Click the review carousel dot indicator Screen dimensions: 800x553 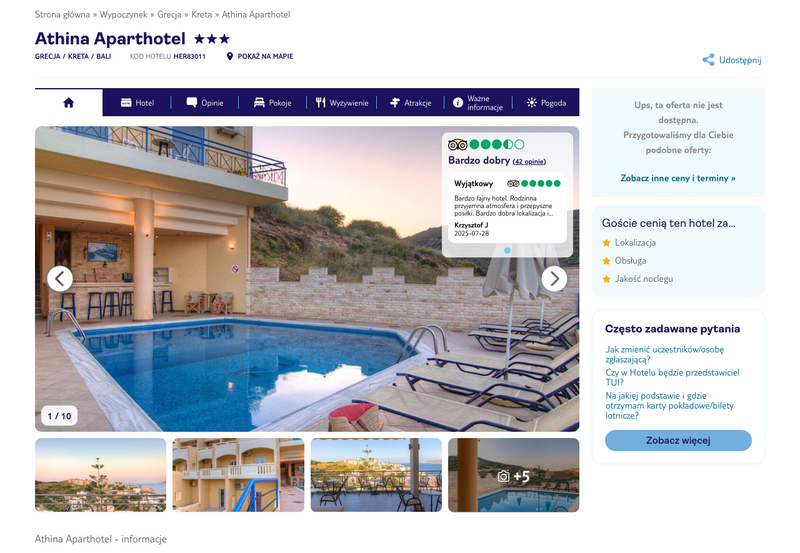pos(507,250)
